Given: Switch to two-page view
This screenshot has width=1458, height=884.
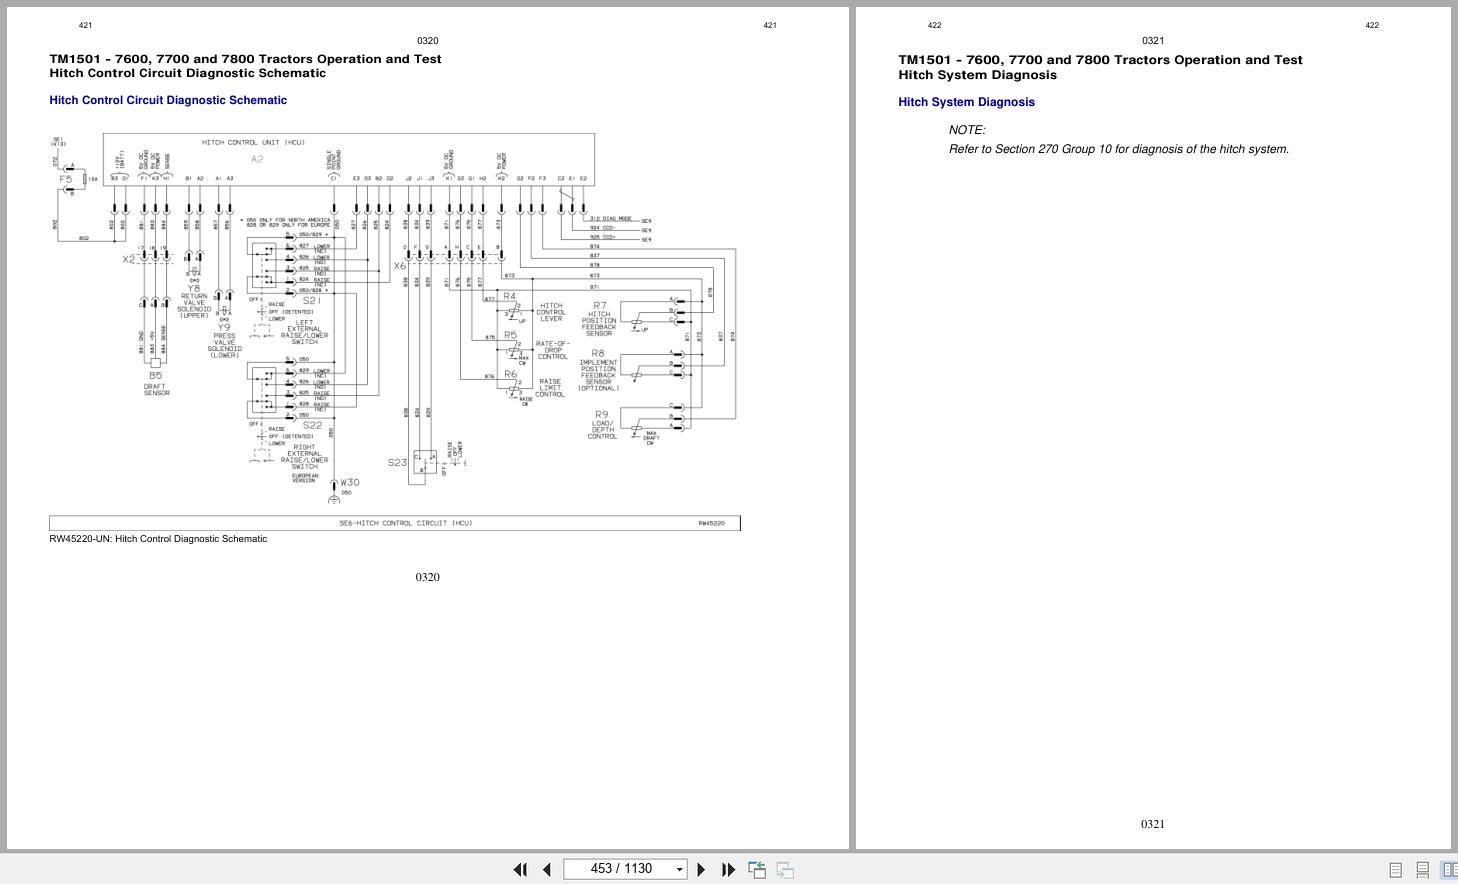Looking at the screenshot, I should click(1449, 870).
